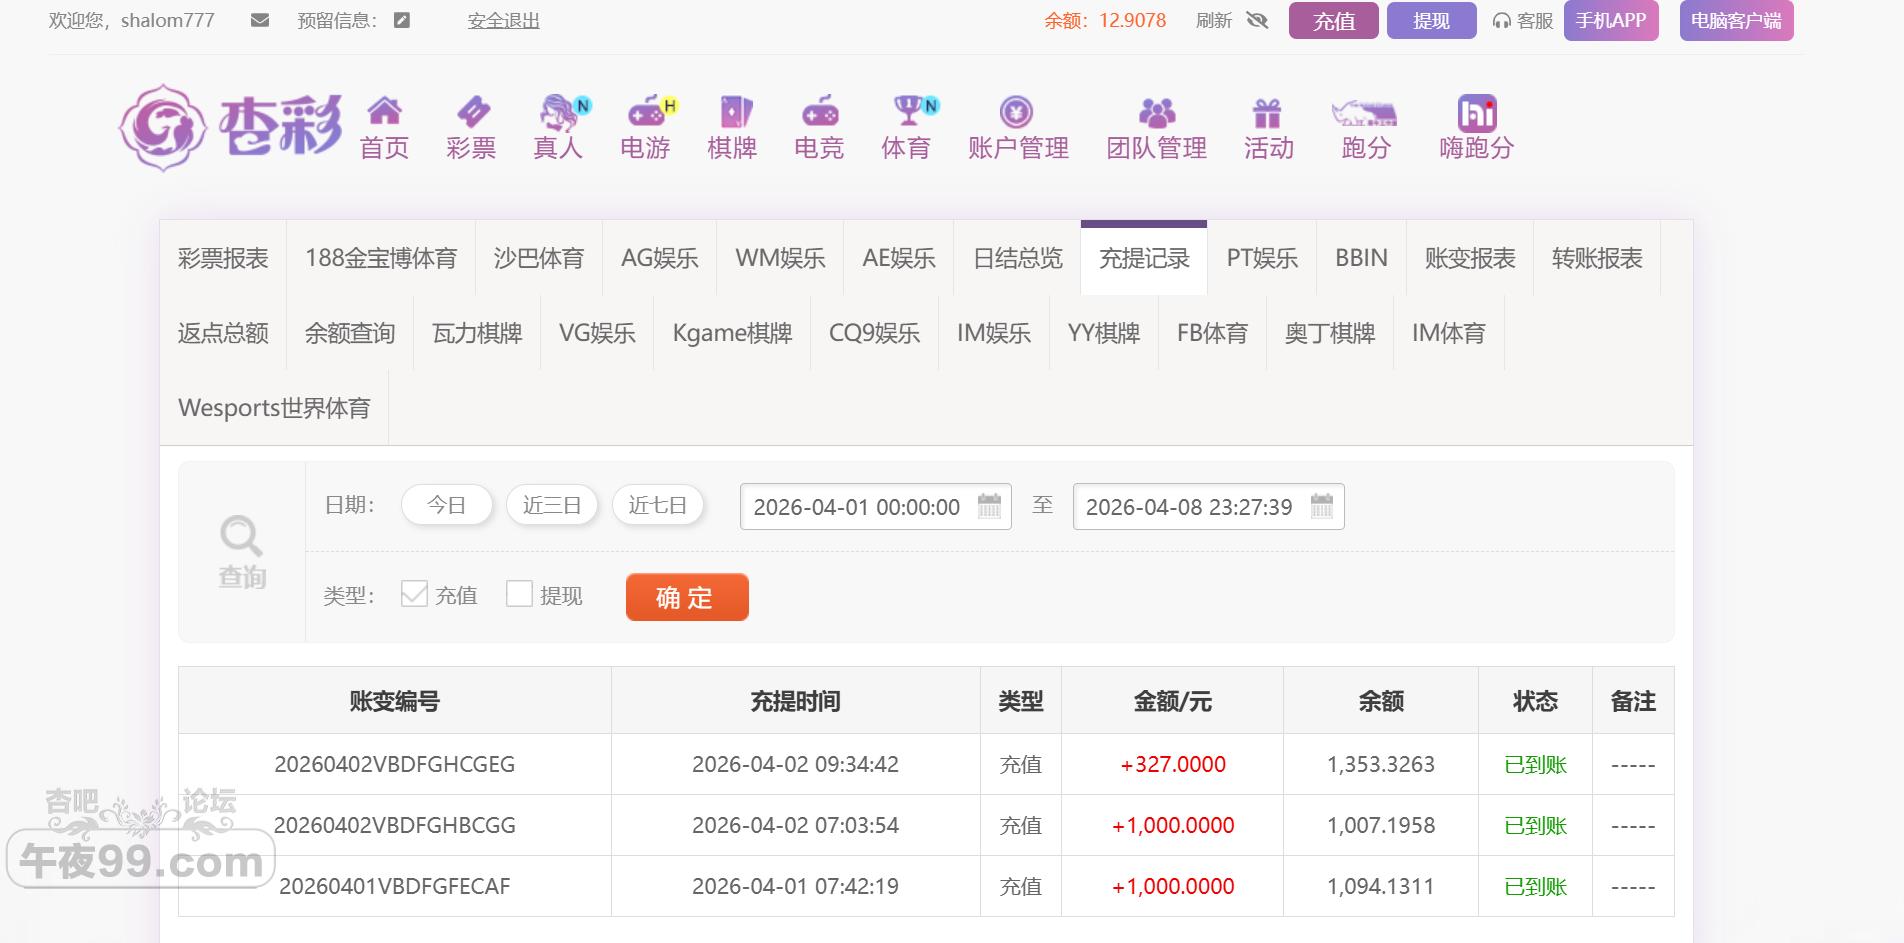Toggle the 提现 type checkbox
The height and width of the screenshot is (943, 1904).
tap(519, 594)
